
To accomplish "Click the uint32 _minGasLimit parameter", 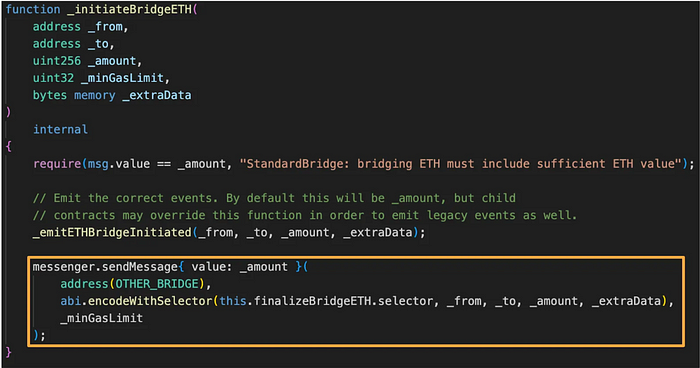I will point(101,78).
